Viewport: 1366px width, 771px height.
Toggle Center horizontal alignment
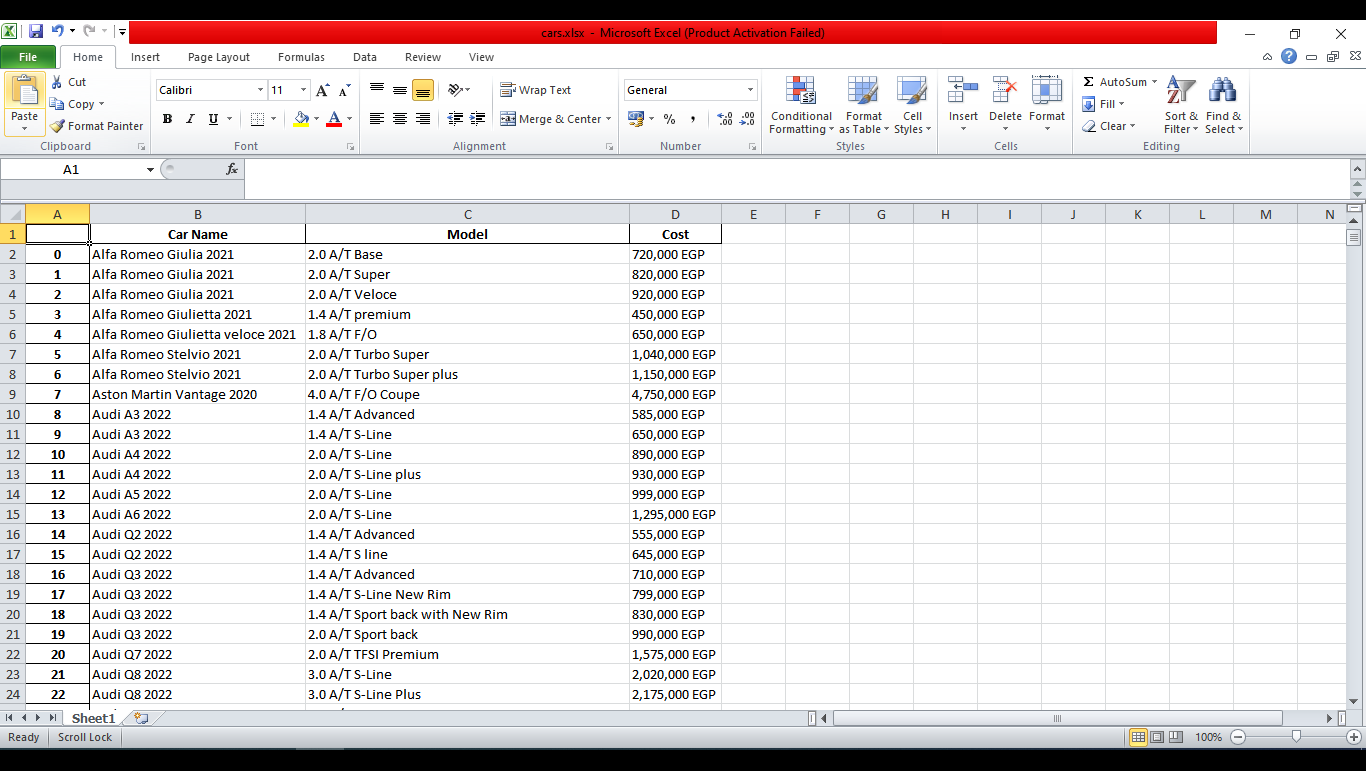coord(400,119)
